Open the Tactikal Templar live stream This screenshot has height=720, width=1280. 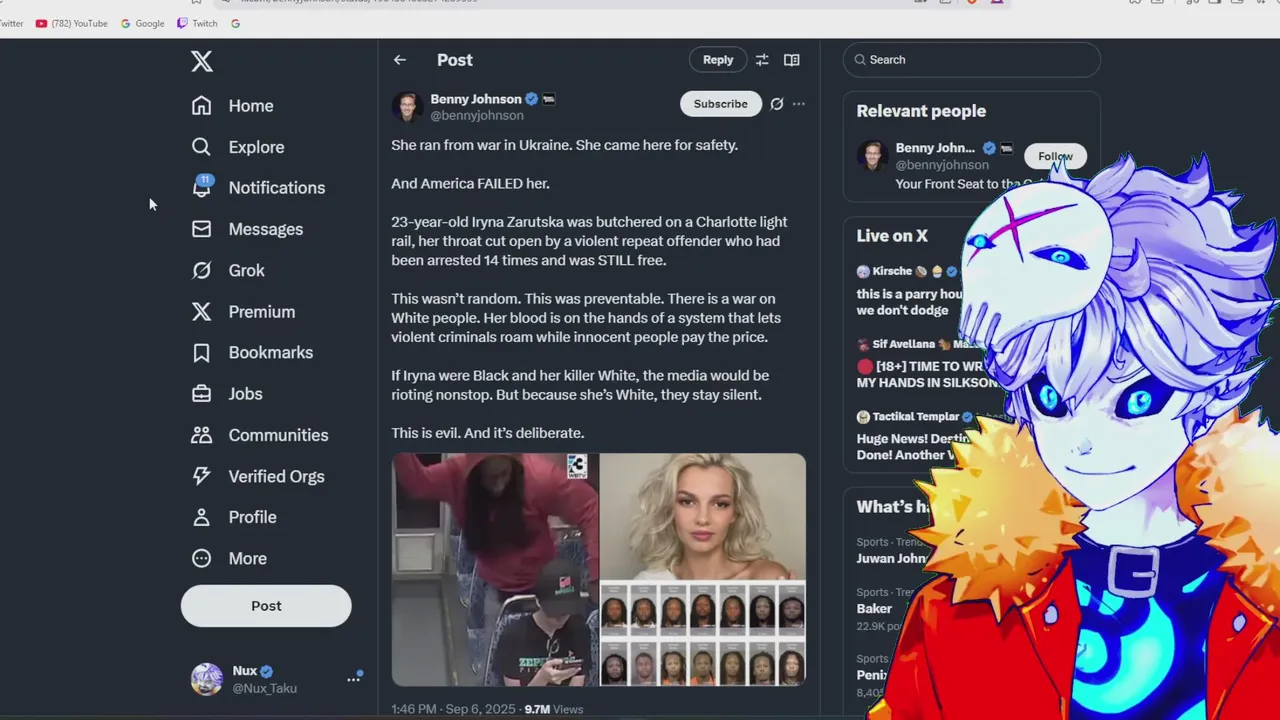tap(912, 436)
